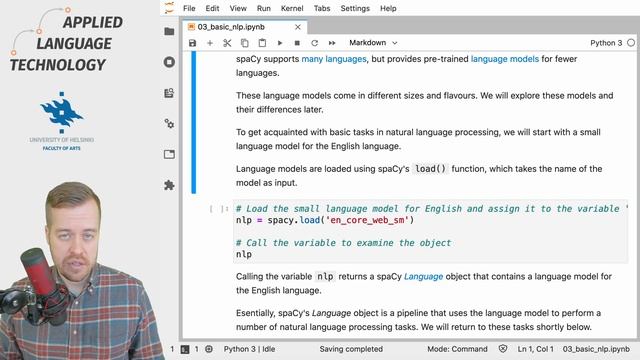
Task: Open the Property Inspector gears icon
Action: coord(169,124)
